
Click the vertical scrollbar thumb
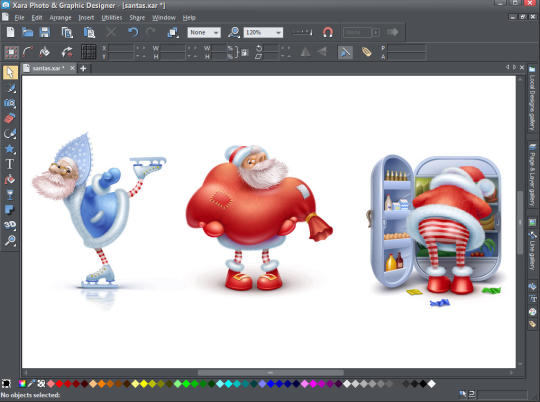pos(520,223)
